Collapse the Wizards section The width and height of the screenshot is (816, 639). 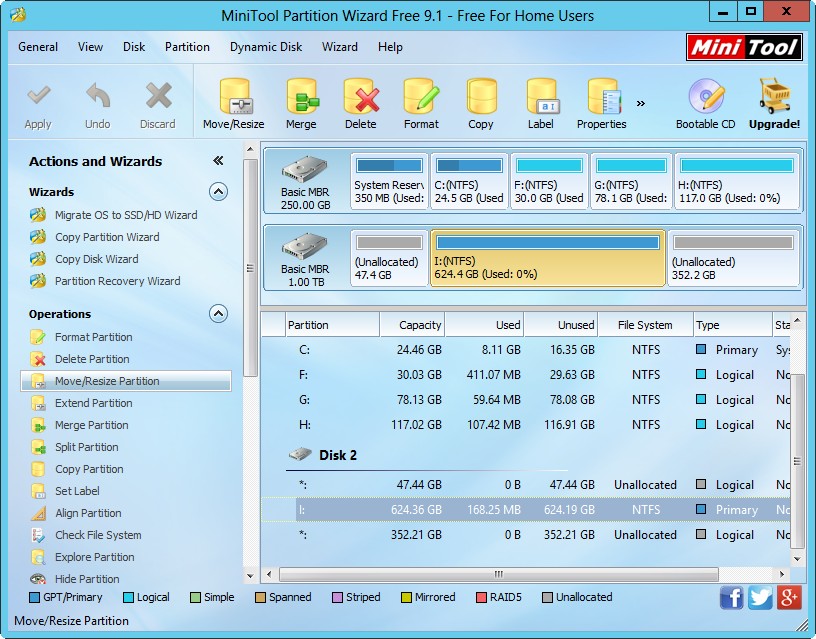coord(217,192)
